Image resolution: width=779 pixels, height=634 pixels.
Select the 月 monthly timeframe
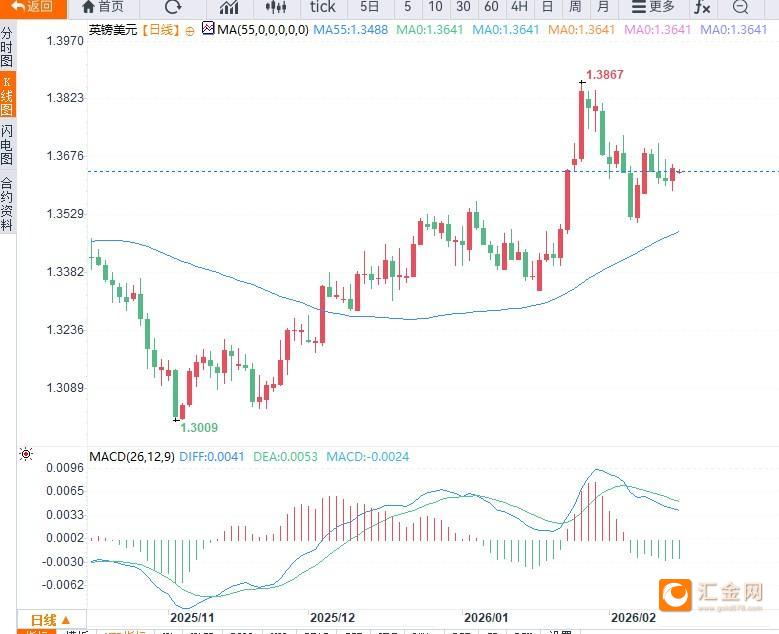click(x=603, y=7)
